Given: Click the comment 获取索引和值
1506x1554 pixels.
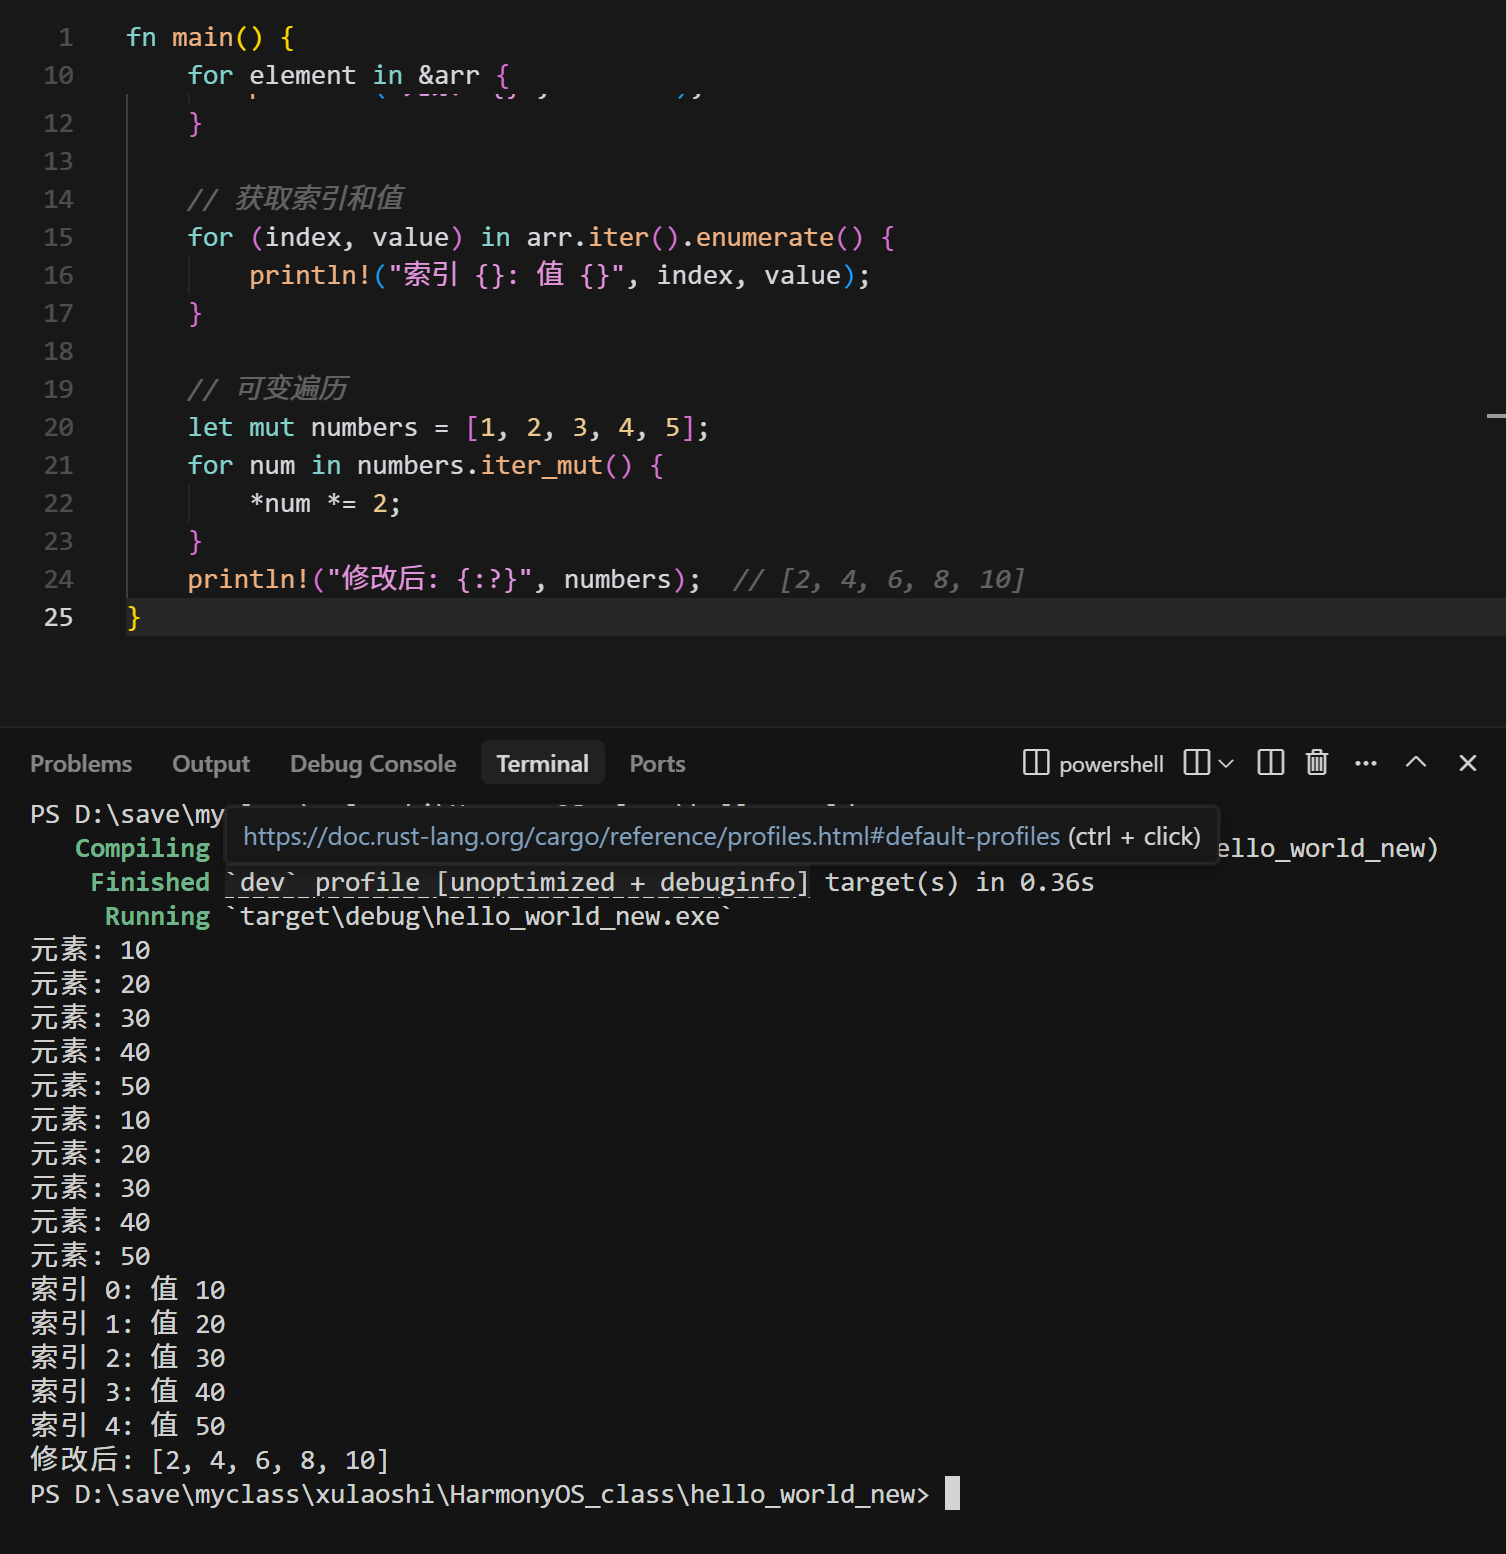Looking at the screenshot, I should coord(295,199).
